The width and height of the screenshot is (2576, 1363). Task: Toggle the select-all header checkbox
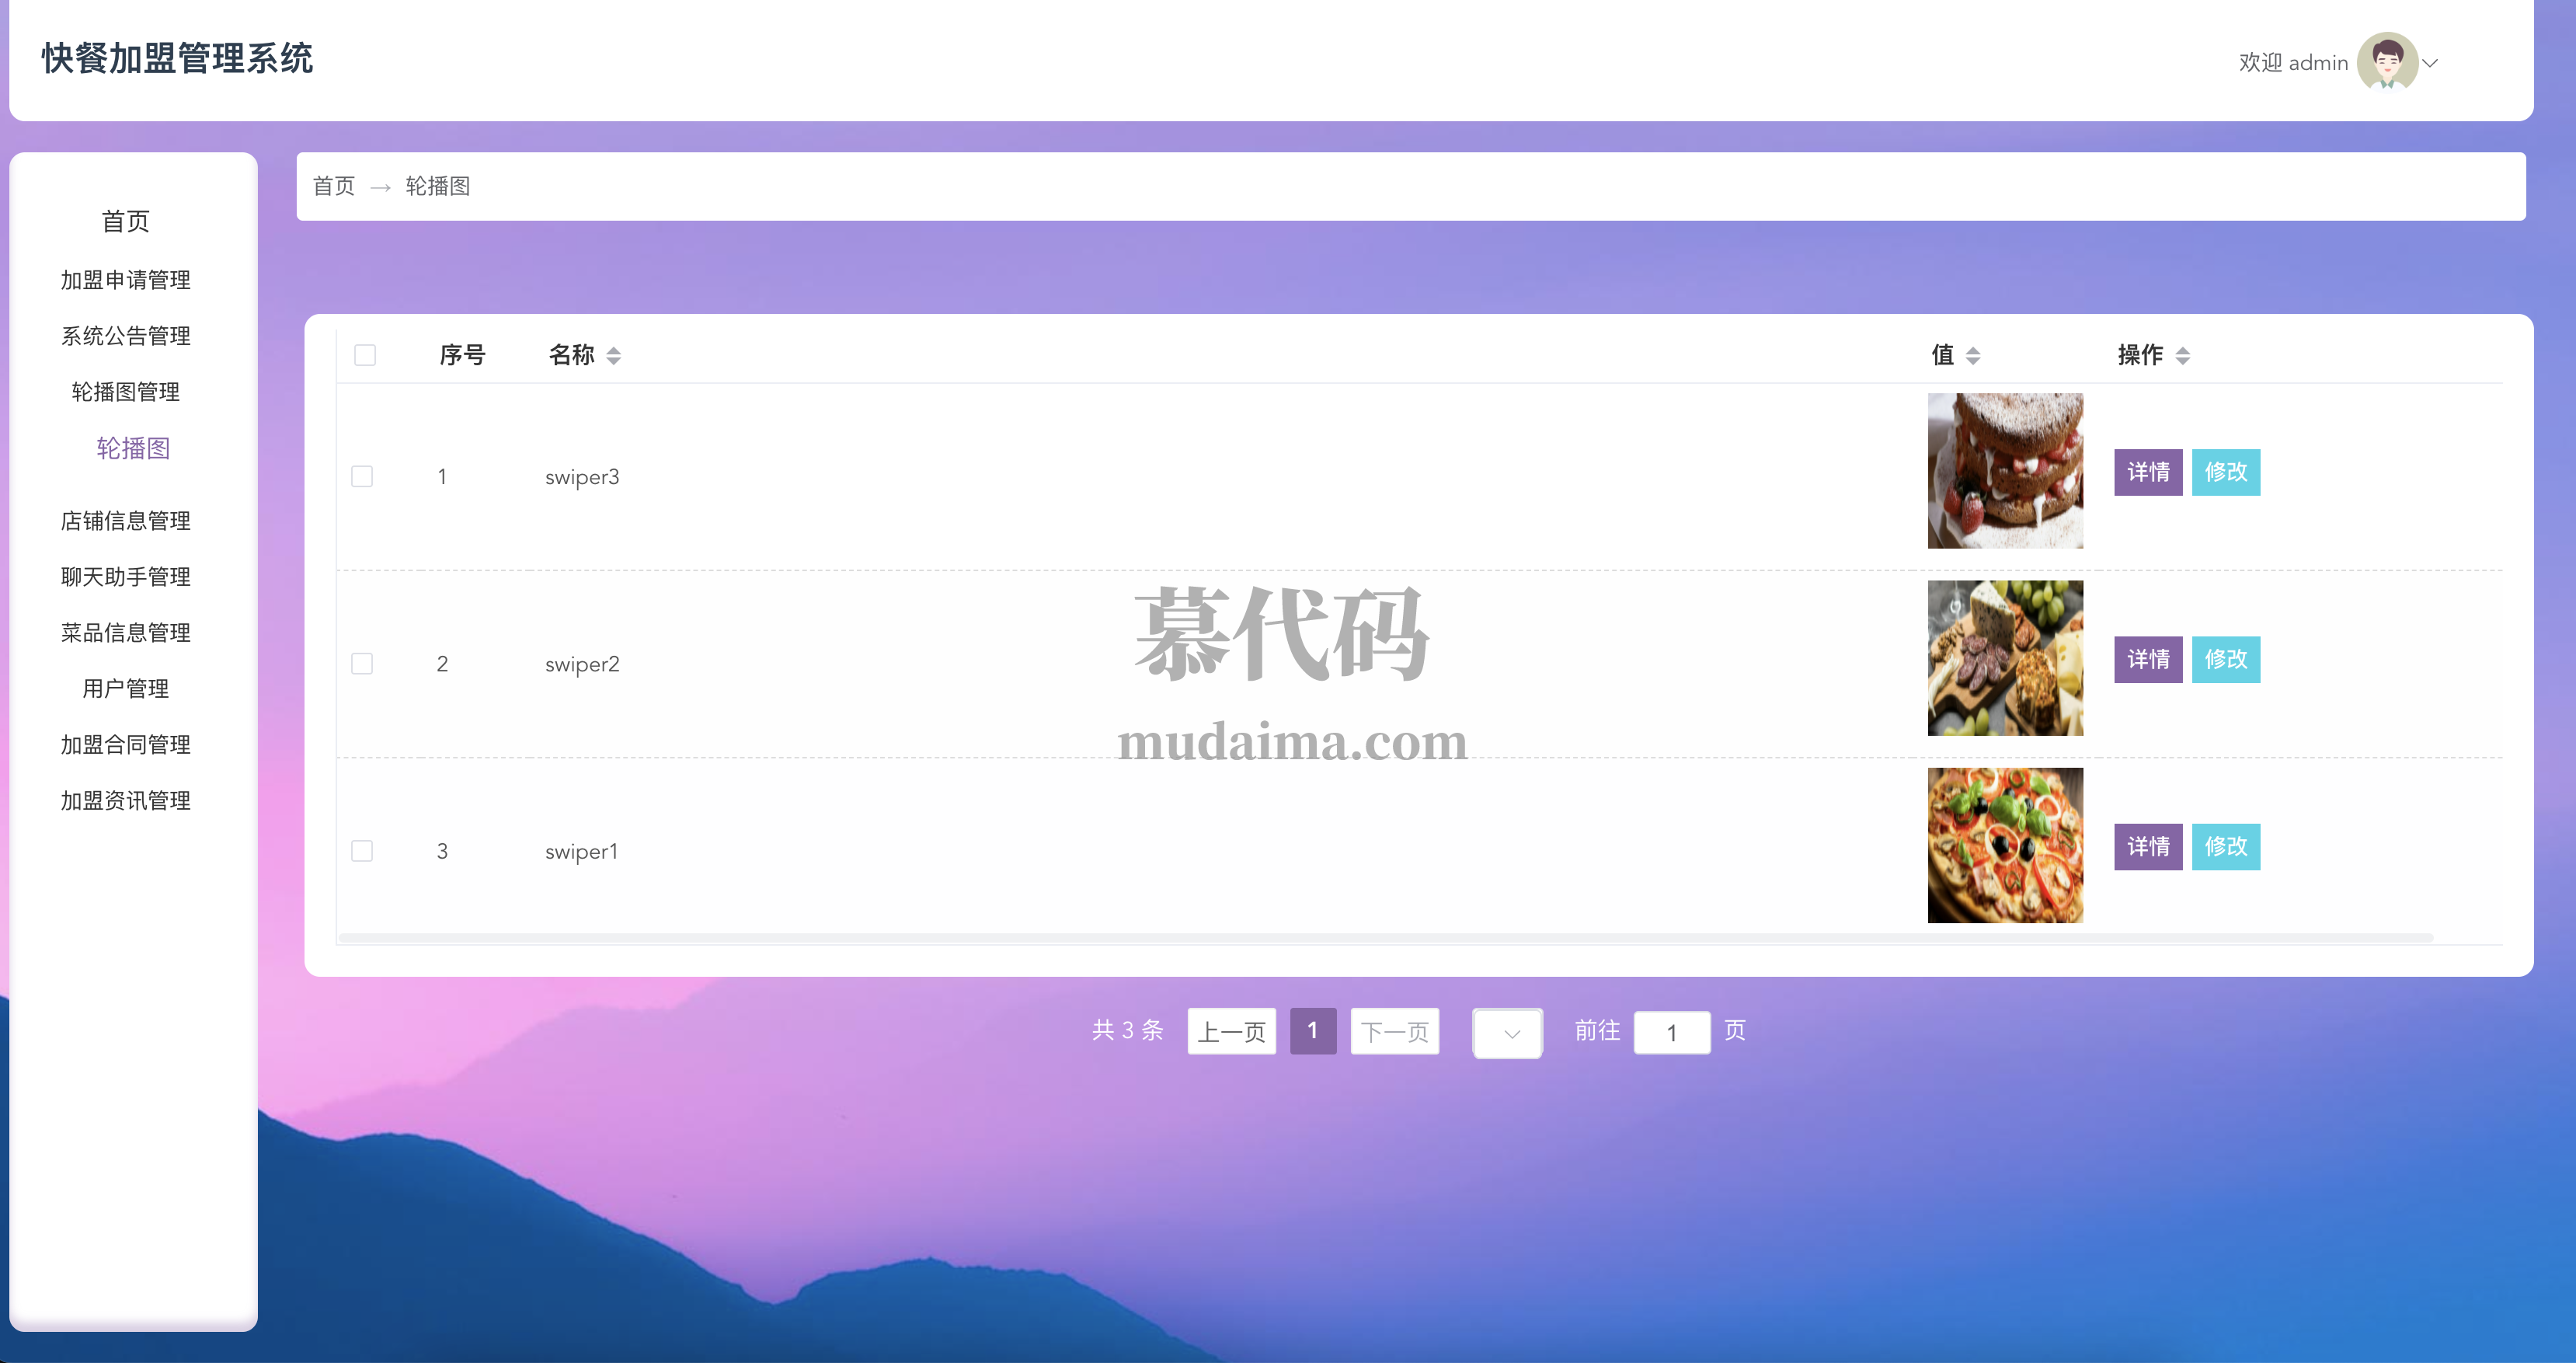click(x=365, y=356)
